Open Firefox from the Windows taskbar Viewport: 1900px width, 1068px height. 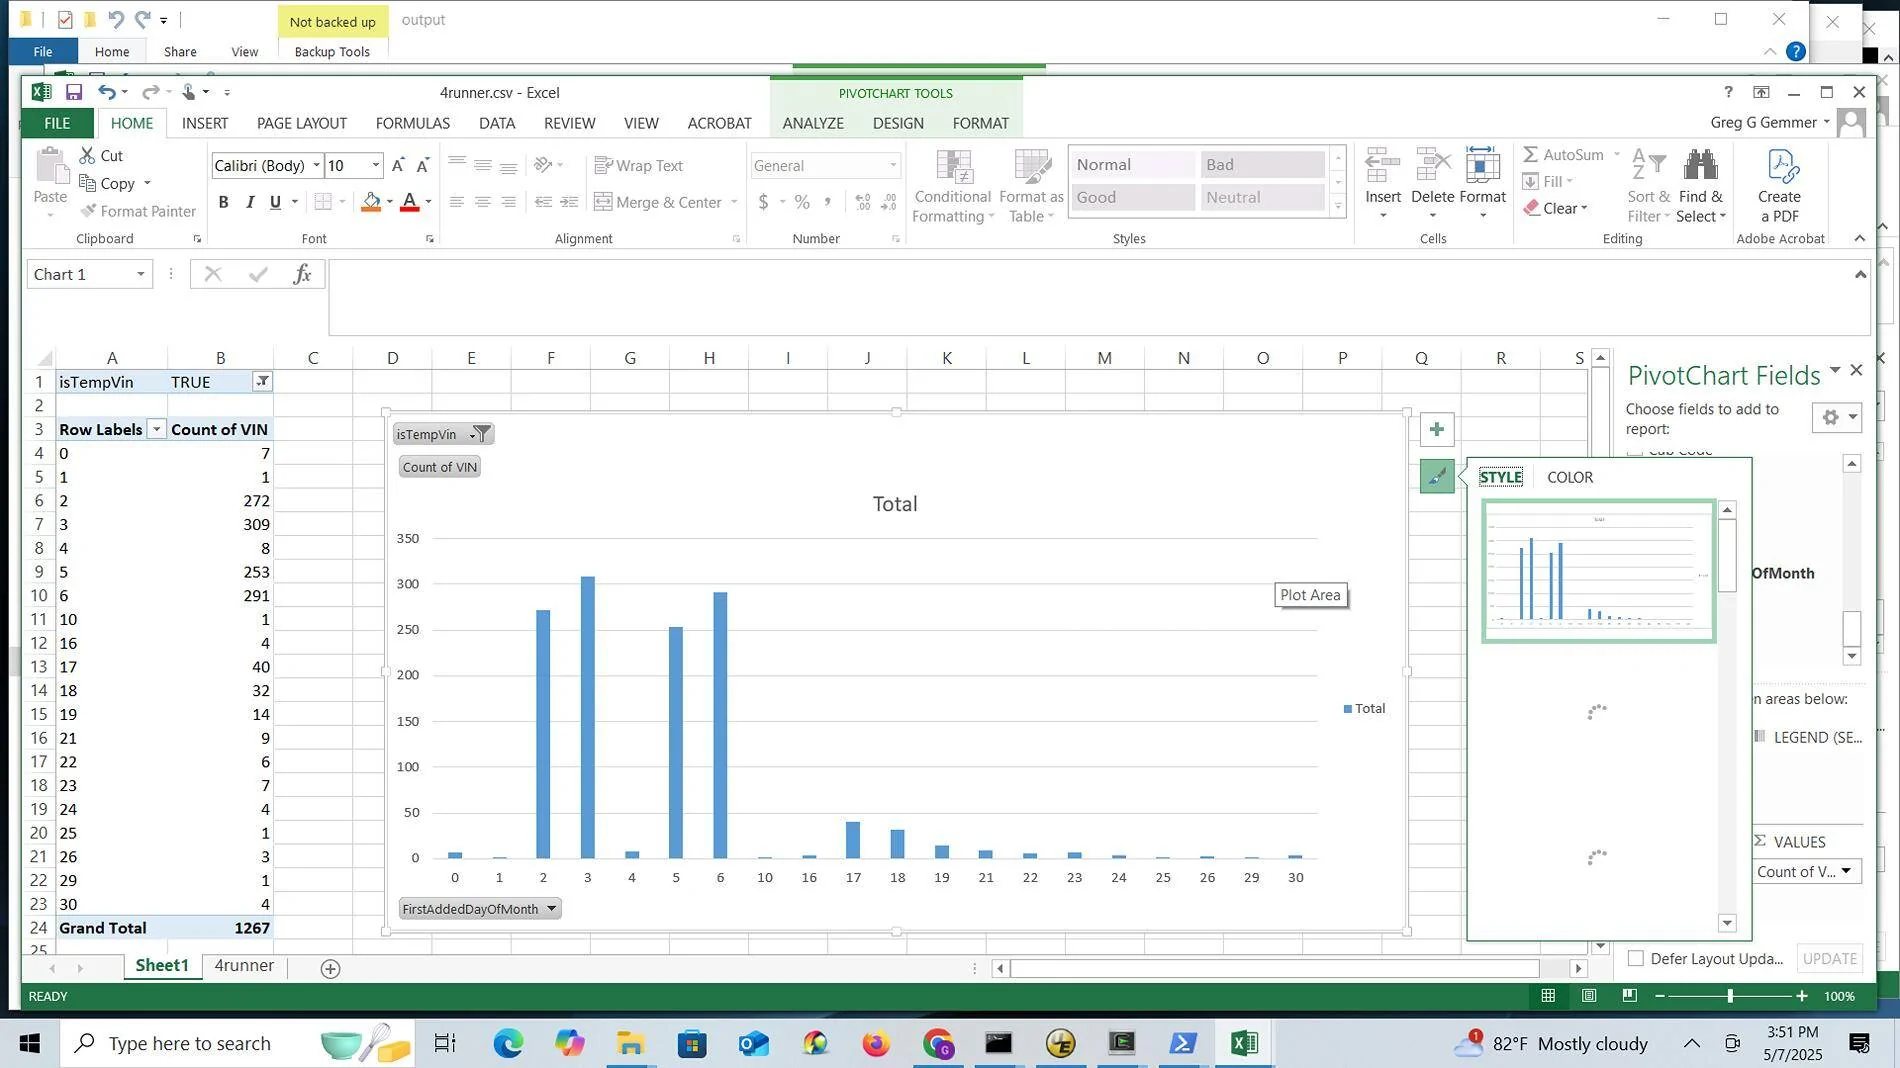point(876,1044)
